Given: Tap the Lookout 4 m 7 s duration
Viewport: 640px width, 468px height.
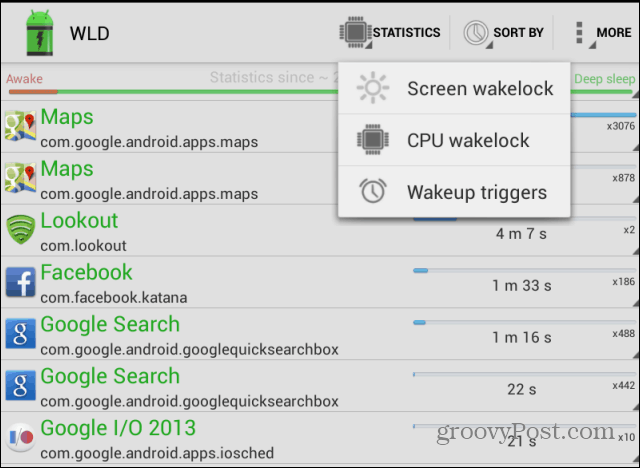Looking at the screenshot, I should 521,234.
